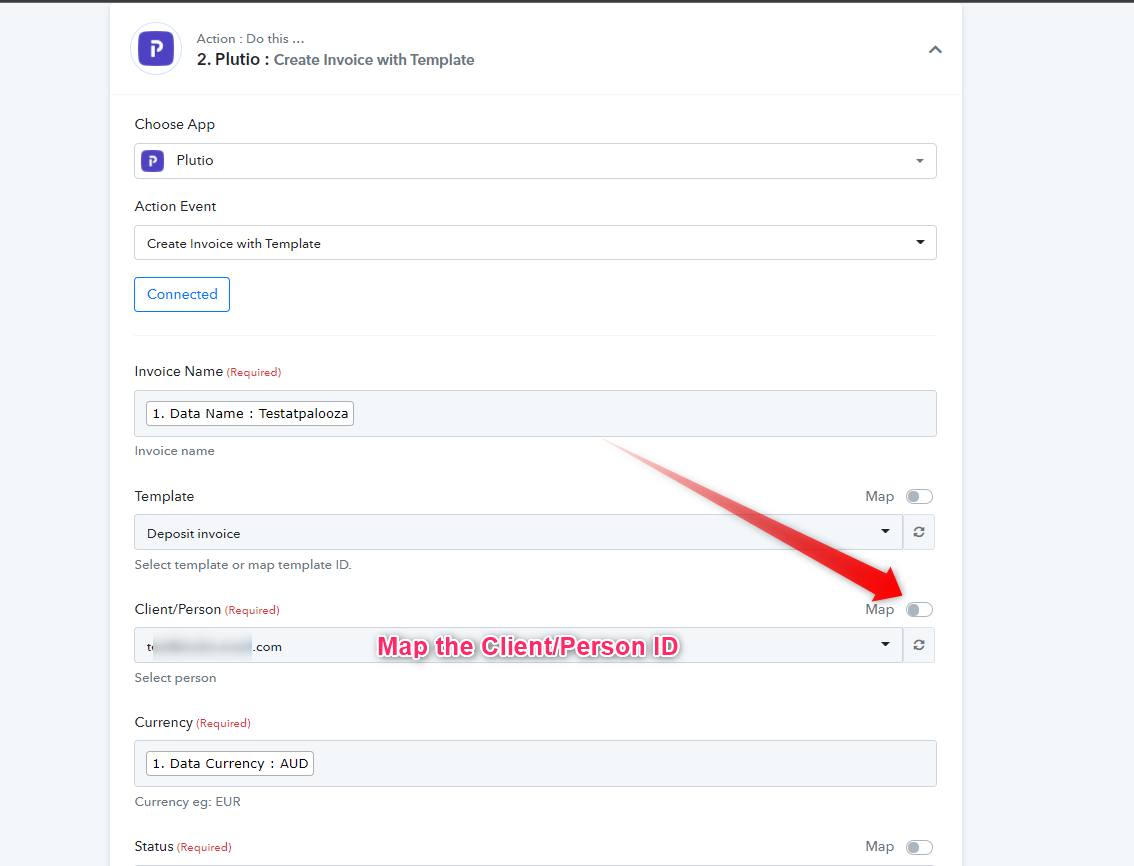Click the 'Invoice name' hint text
The height and width of the screenshot is (866, 1134).
(174, 451)
